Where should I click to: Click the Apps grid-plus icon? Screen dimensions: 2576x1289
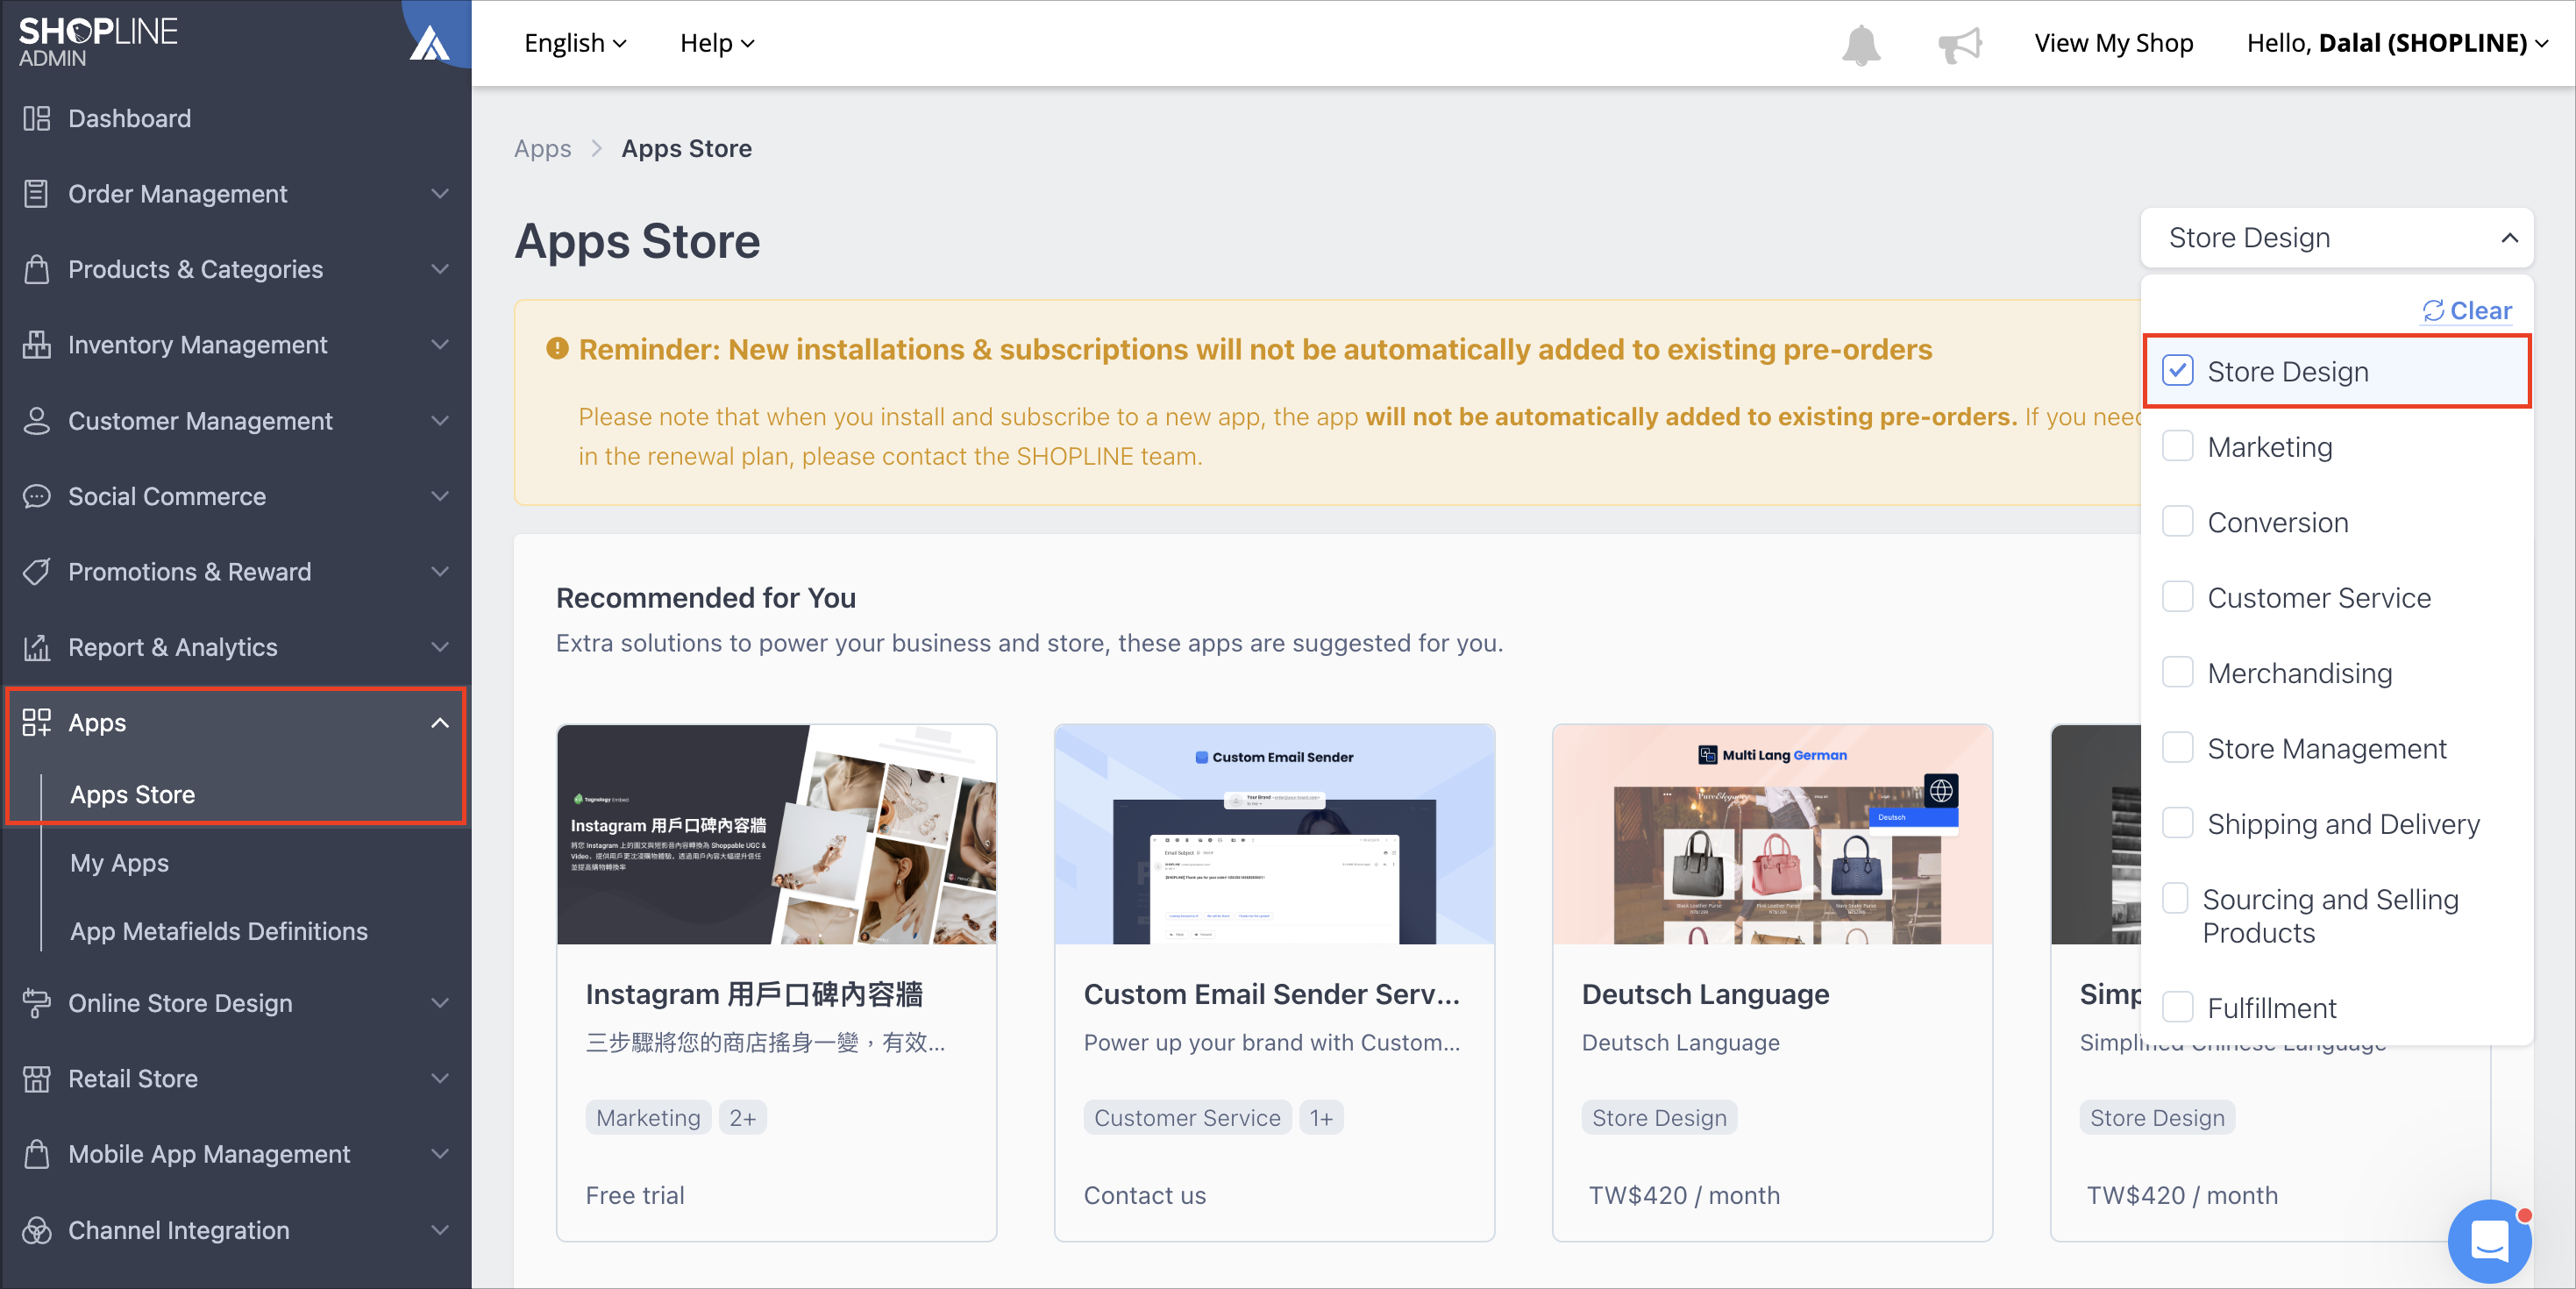pos(37,722)
